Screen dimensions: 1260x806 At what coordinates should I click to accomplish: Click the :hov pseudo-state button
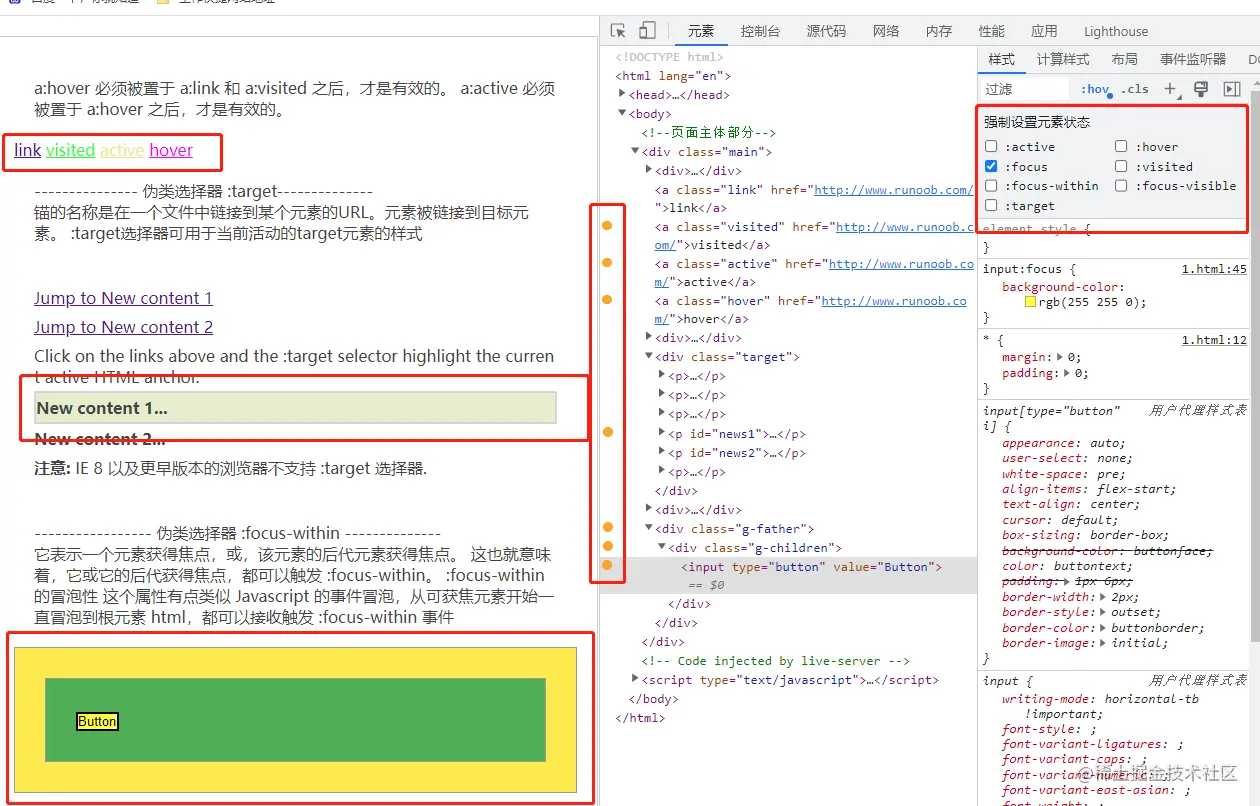pos(1094,88)
